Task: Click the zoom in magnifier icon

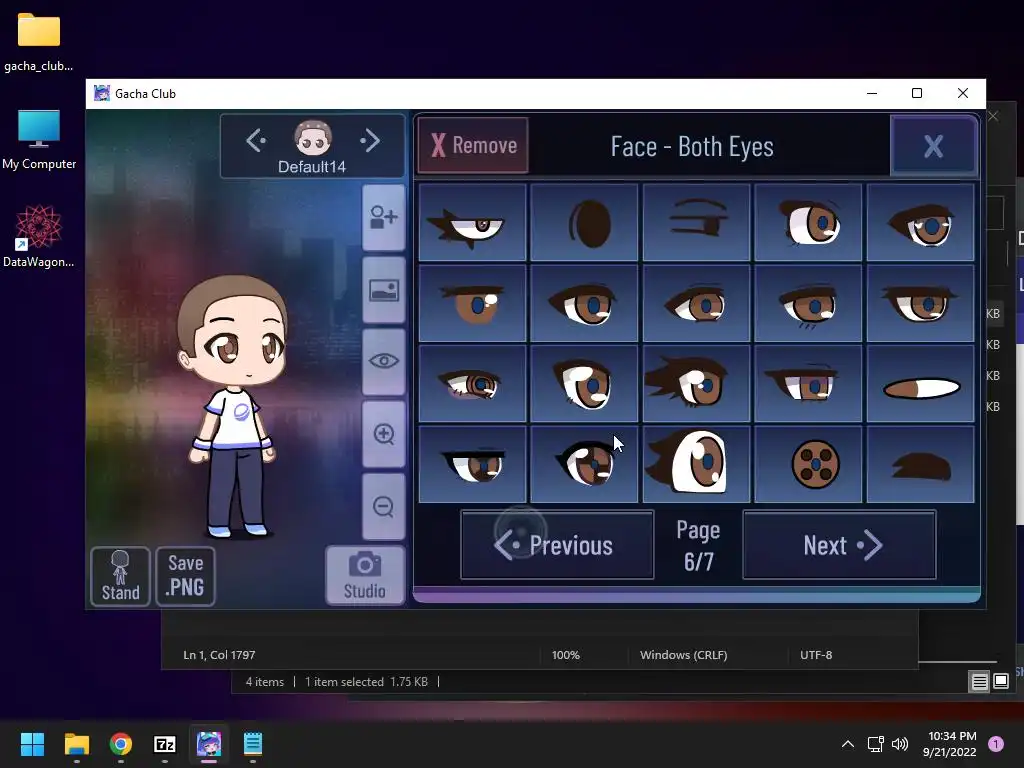Action: pos(383,434)
